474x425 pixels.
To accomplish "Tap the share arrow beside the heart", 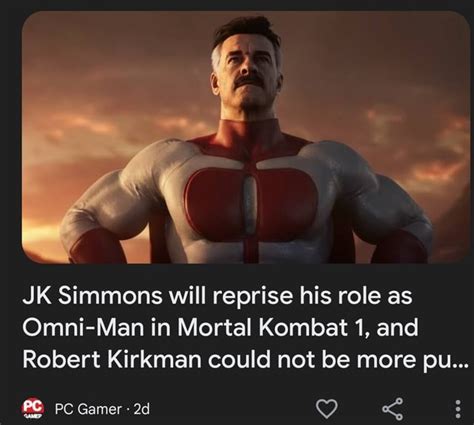I will 393,409.
